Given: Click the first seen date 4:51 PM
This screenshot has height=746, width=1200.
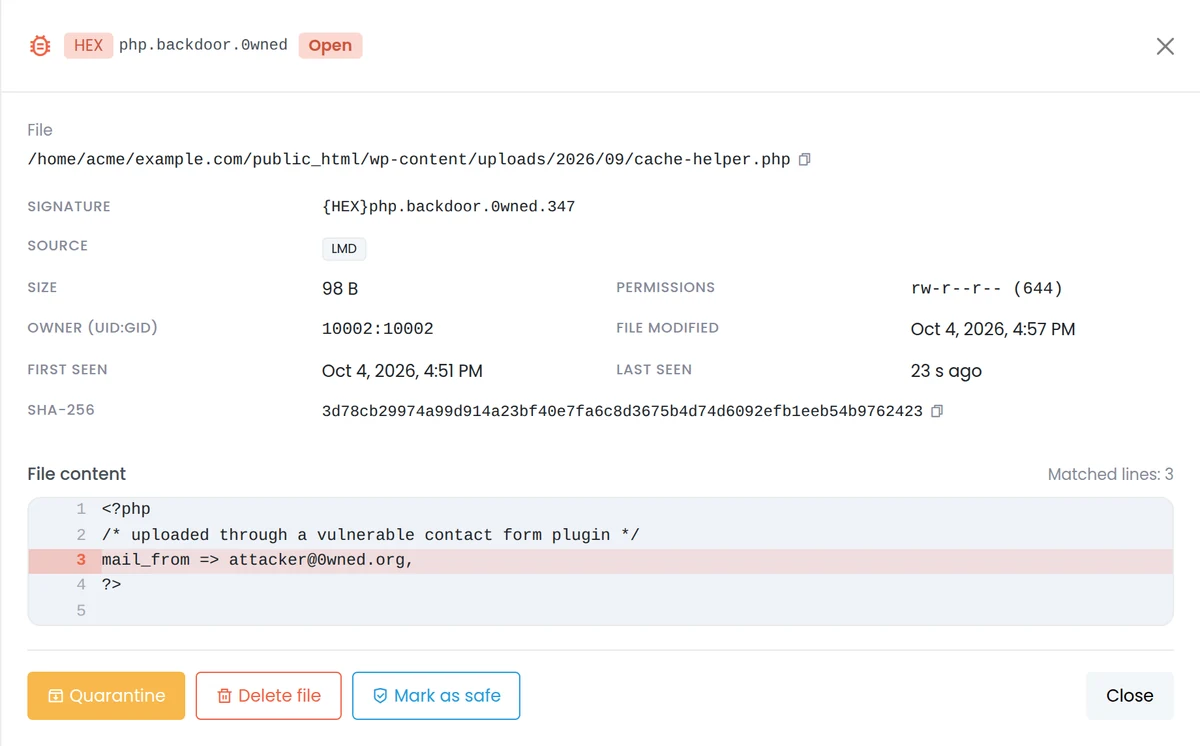Looking at the screenshot, I should [x=402, y=371].
